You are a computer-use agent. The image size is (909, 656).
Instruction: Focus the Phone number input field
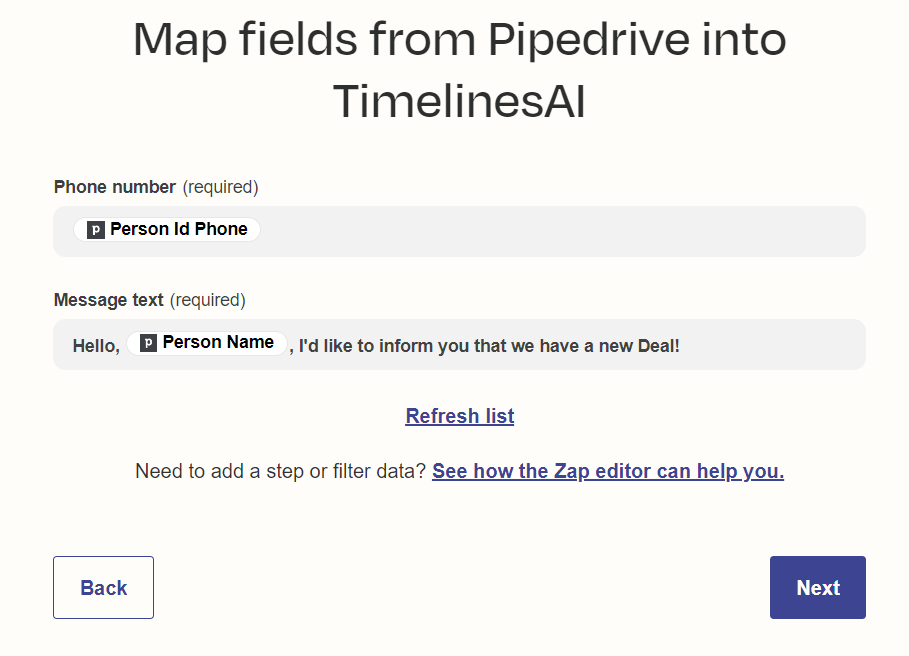pyautogui.click(x=560, y=231)
